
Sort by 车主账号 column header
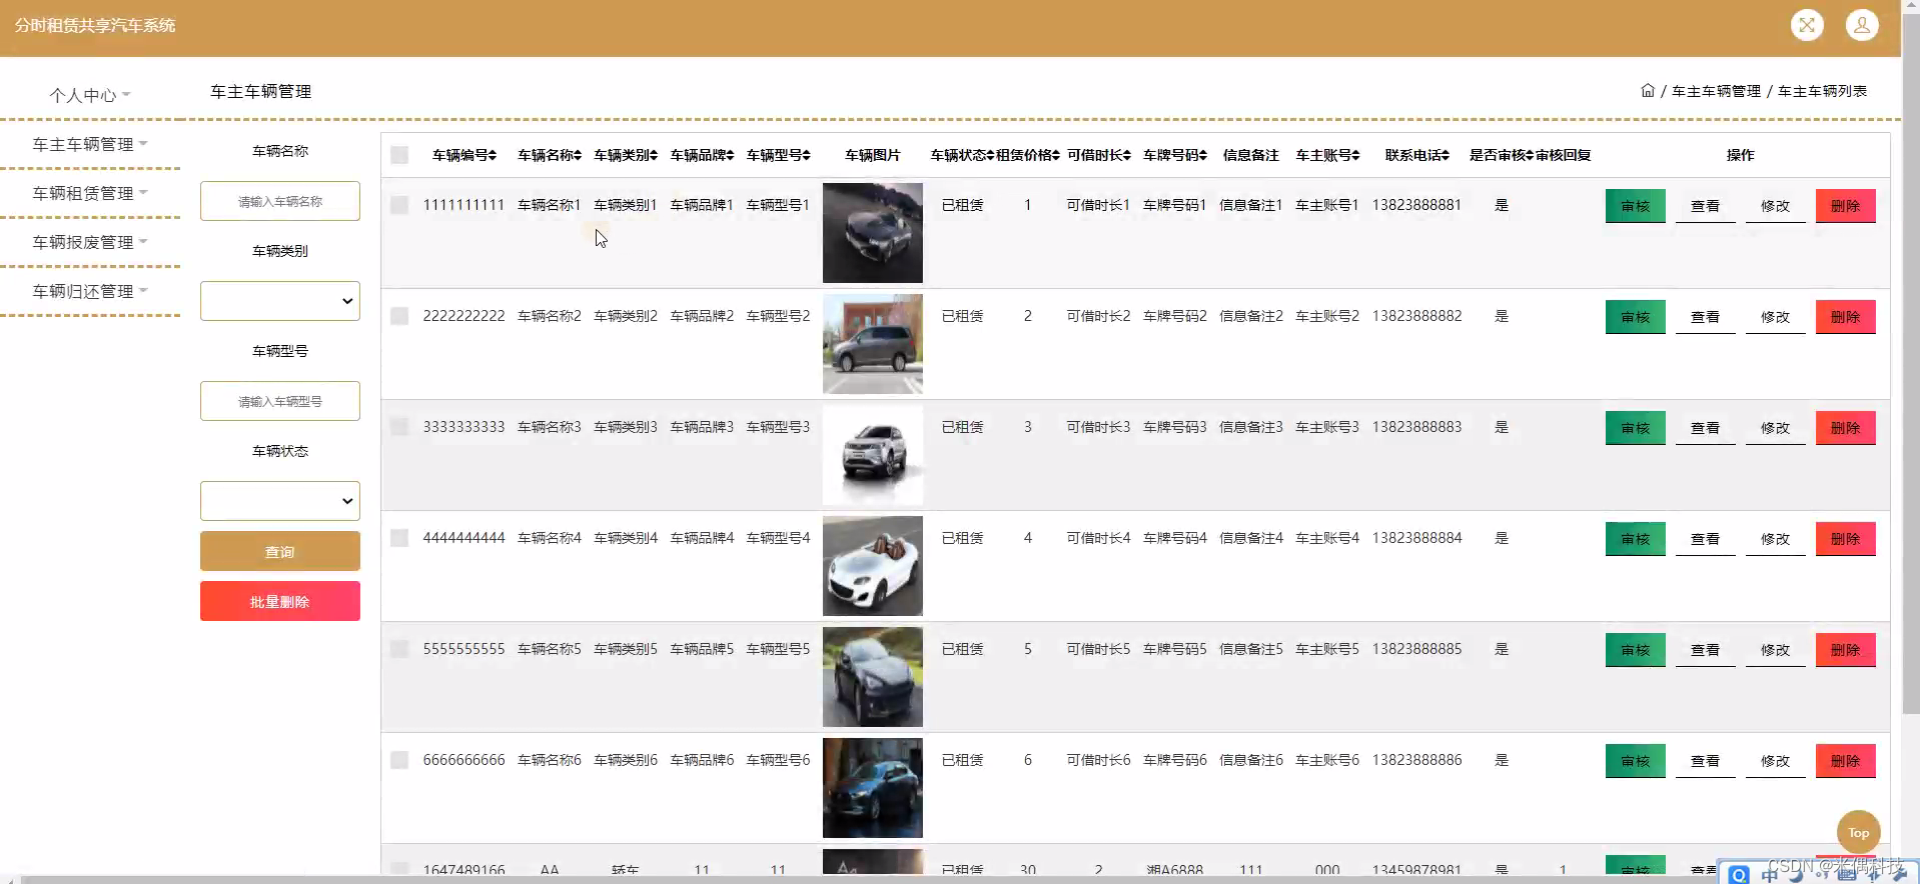click(1328, 155)
